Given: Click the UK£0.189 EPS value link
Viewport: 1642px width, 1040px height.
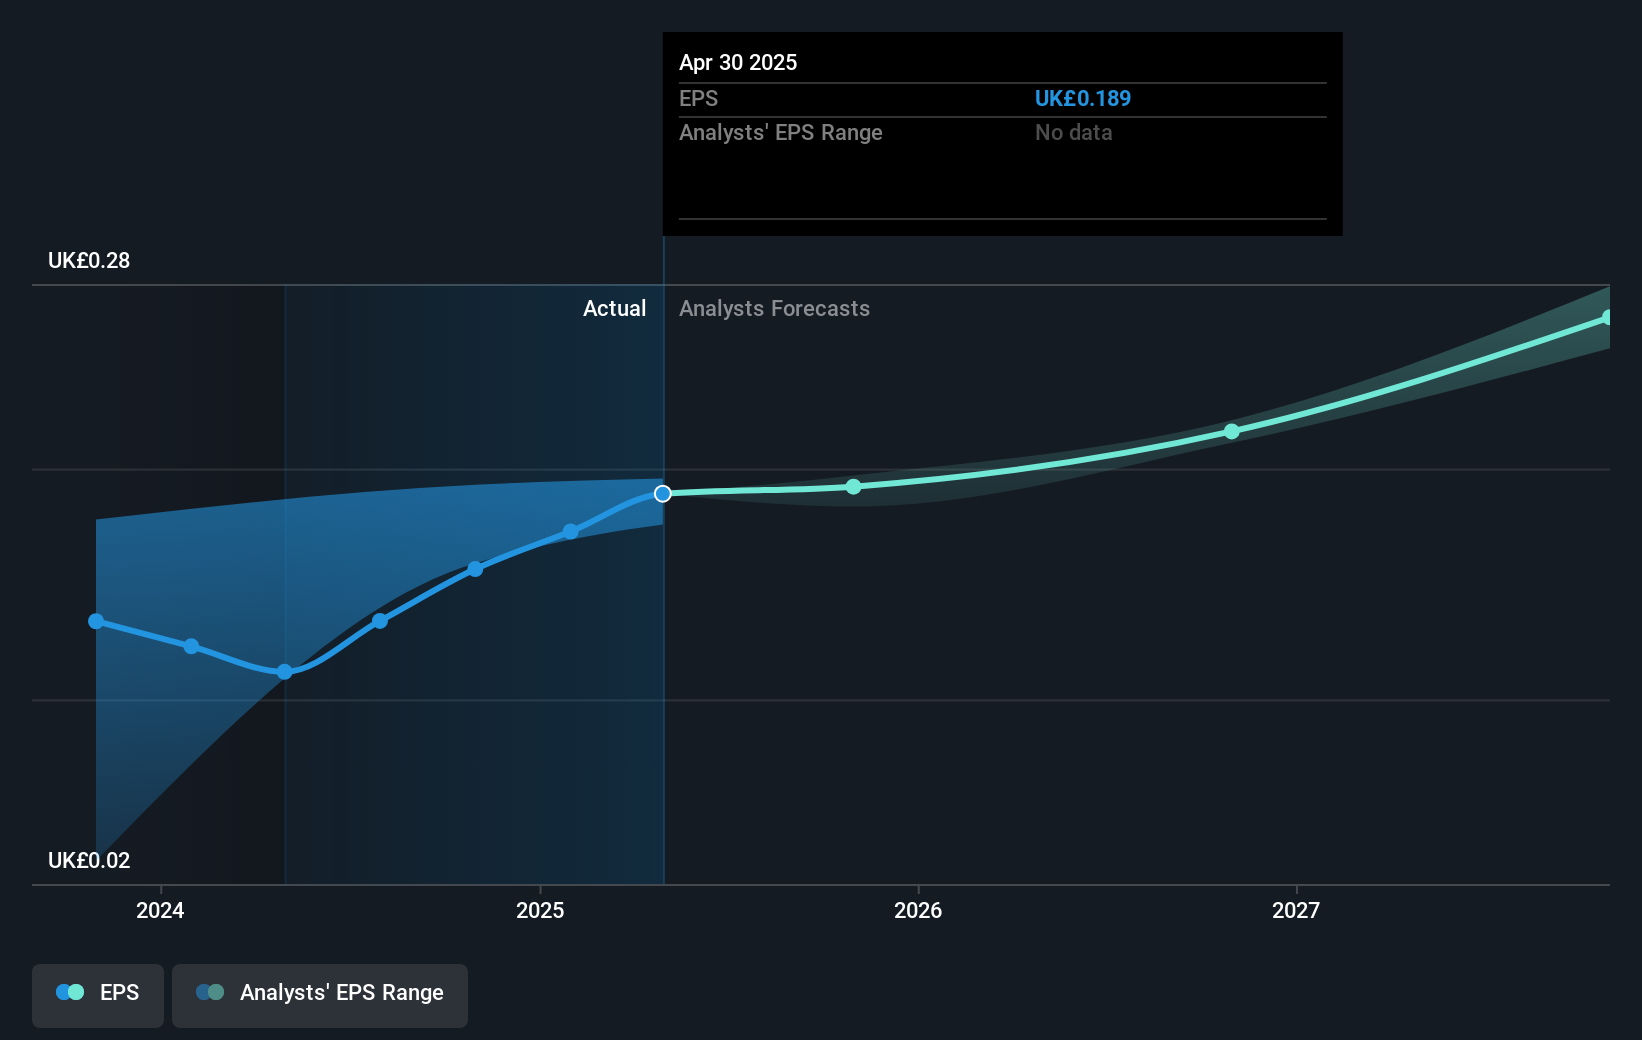Looking at the screenshot, I should (x=1083, y=98).
